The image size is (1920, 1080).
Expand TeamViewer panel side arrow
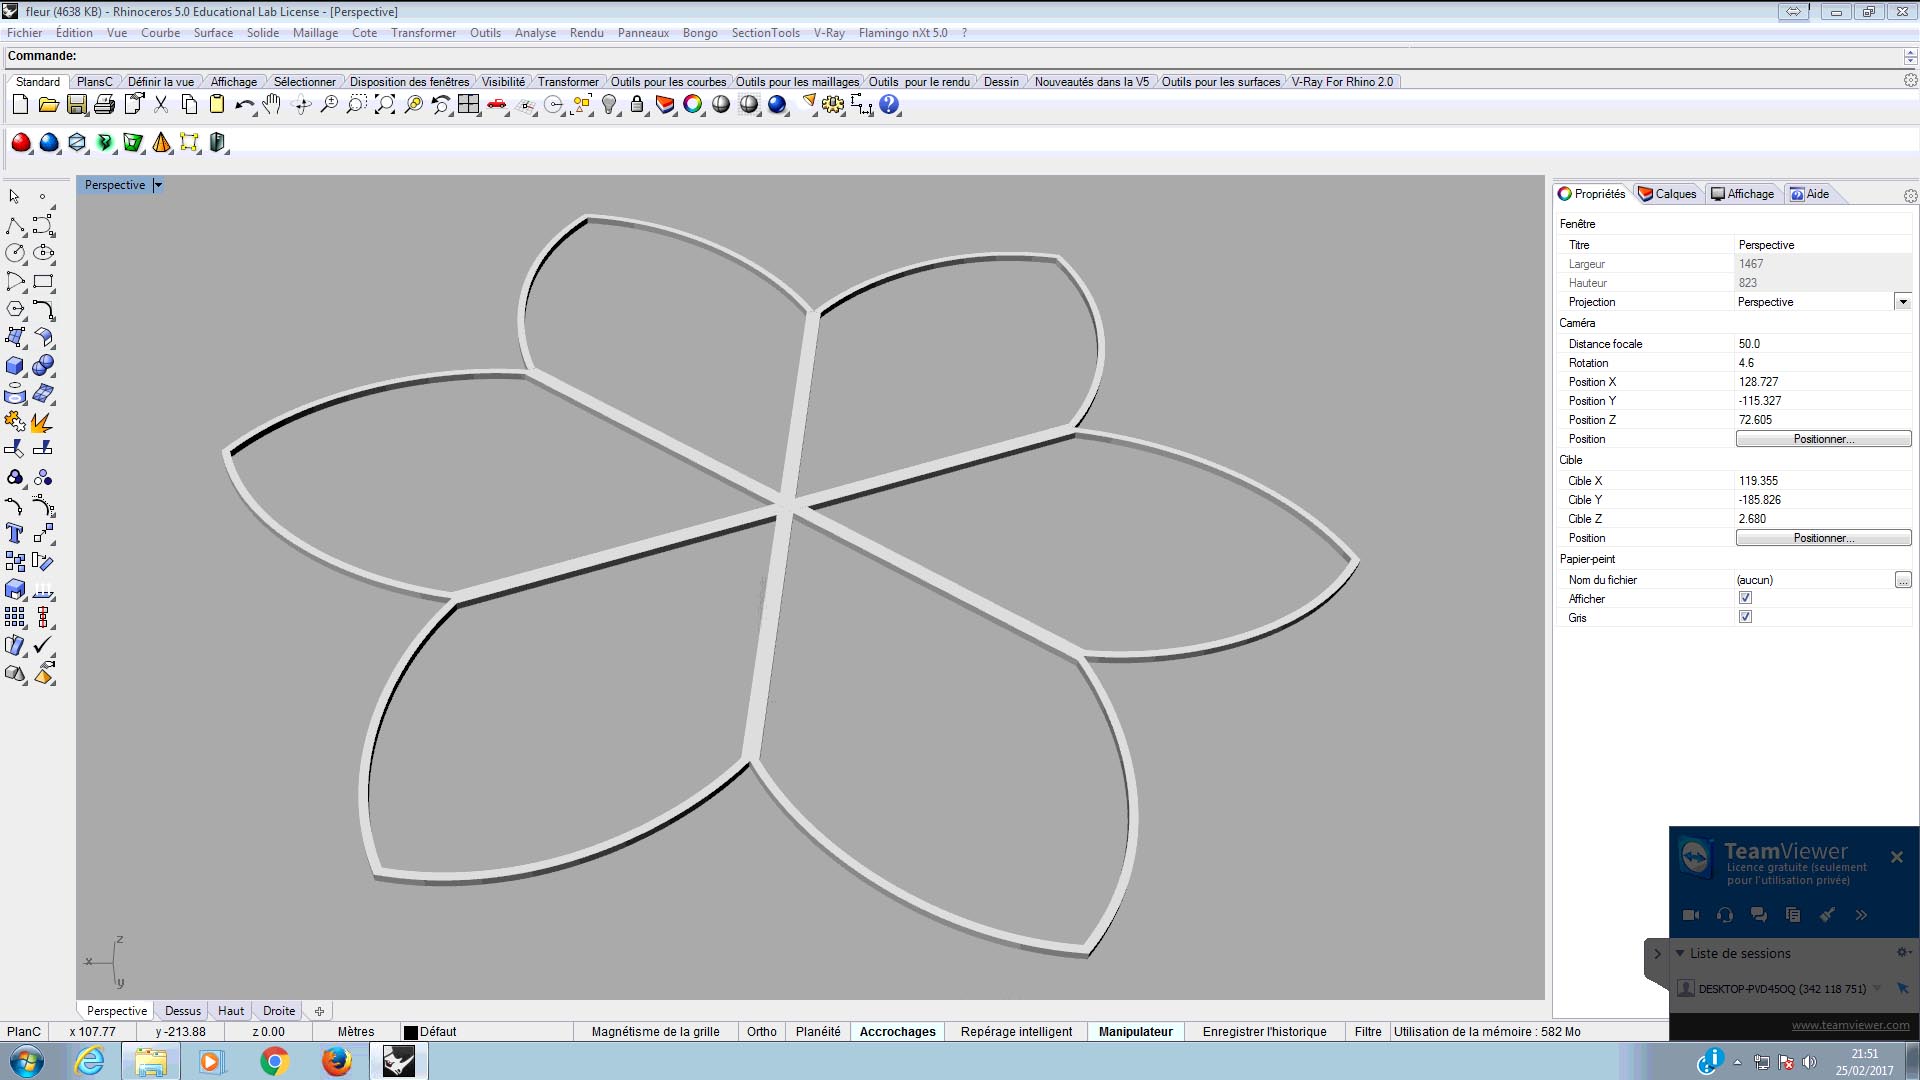click(x=1657, y=954)
